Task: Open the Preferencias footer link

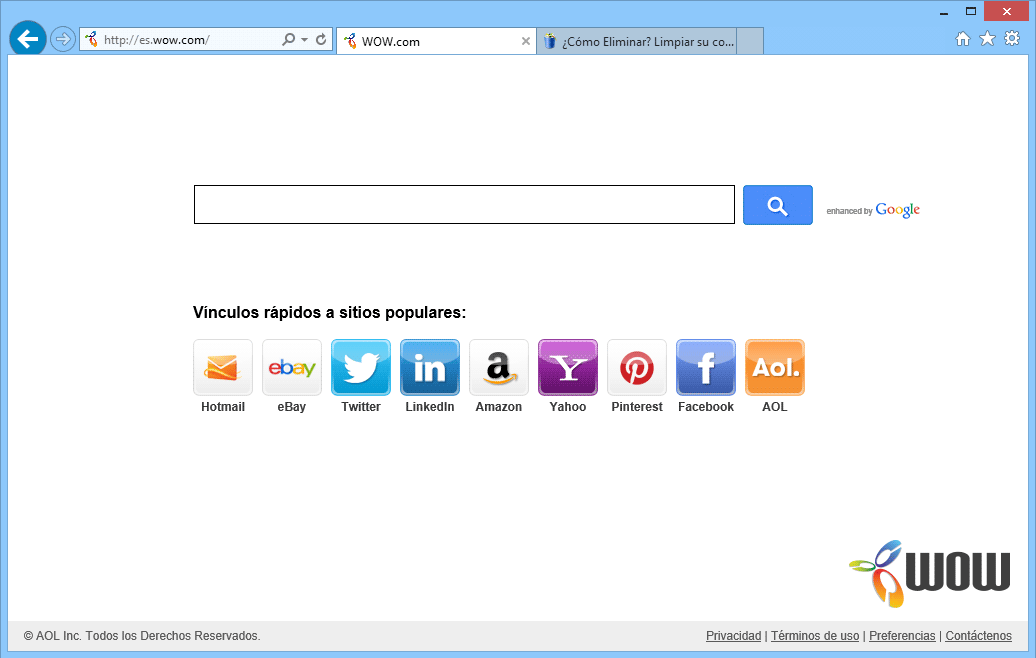Action: pos(902,636)
